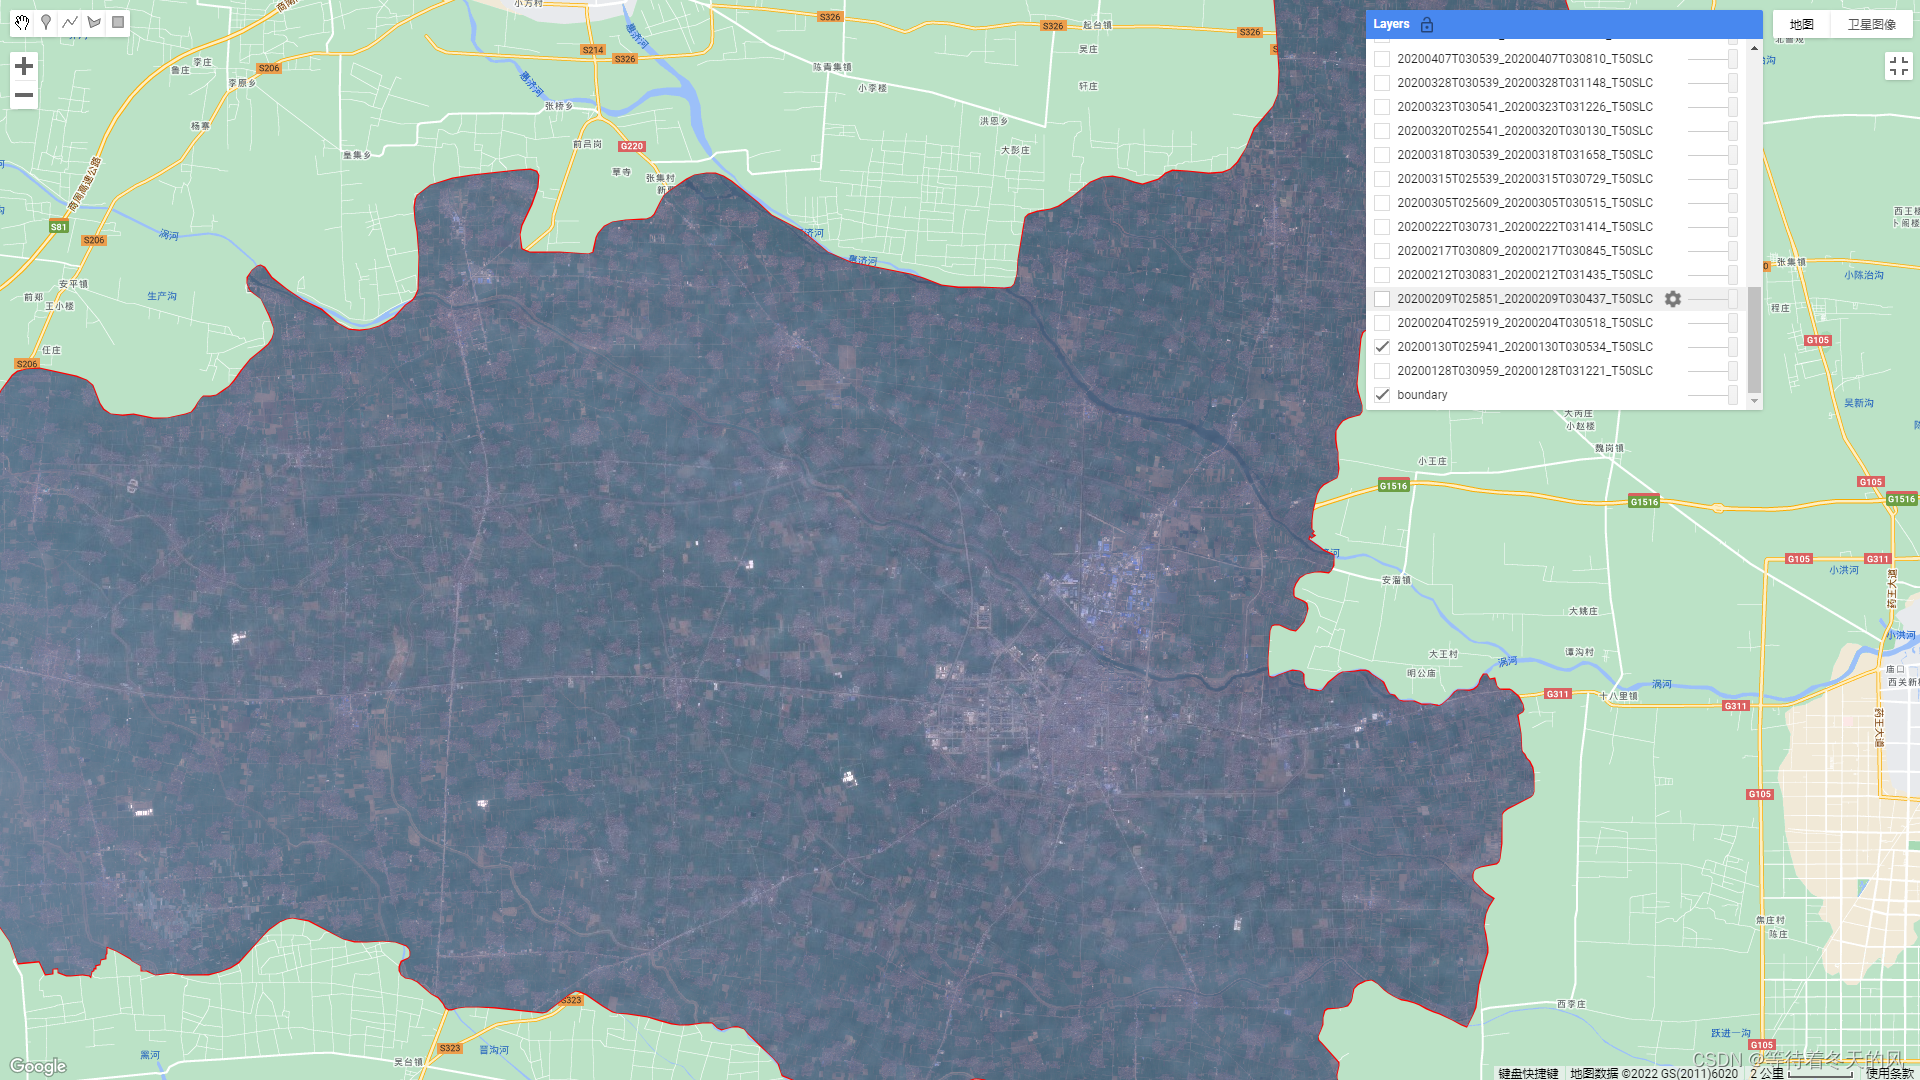Select the draw polygon shape tool

point(94,22)
